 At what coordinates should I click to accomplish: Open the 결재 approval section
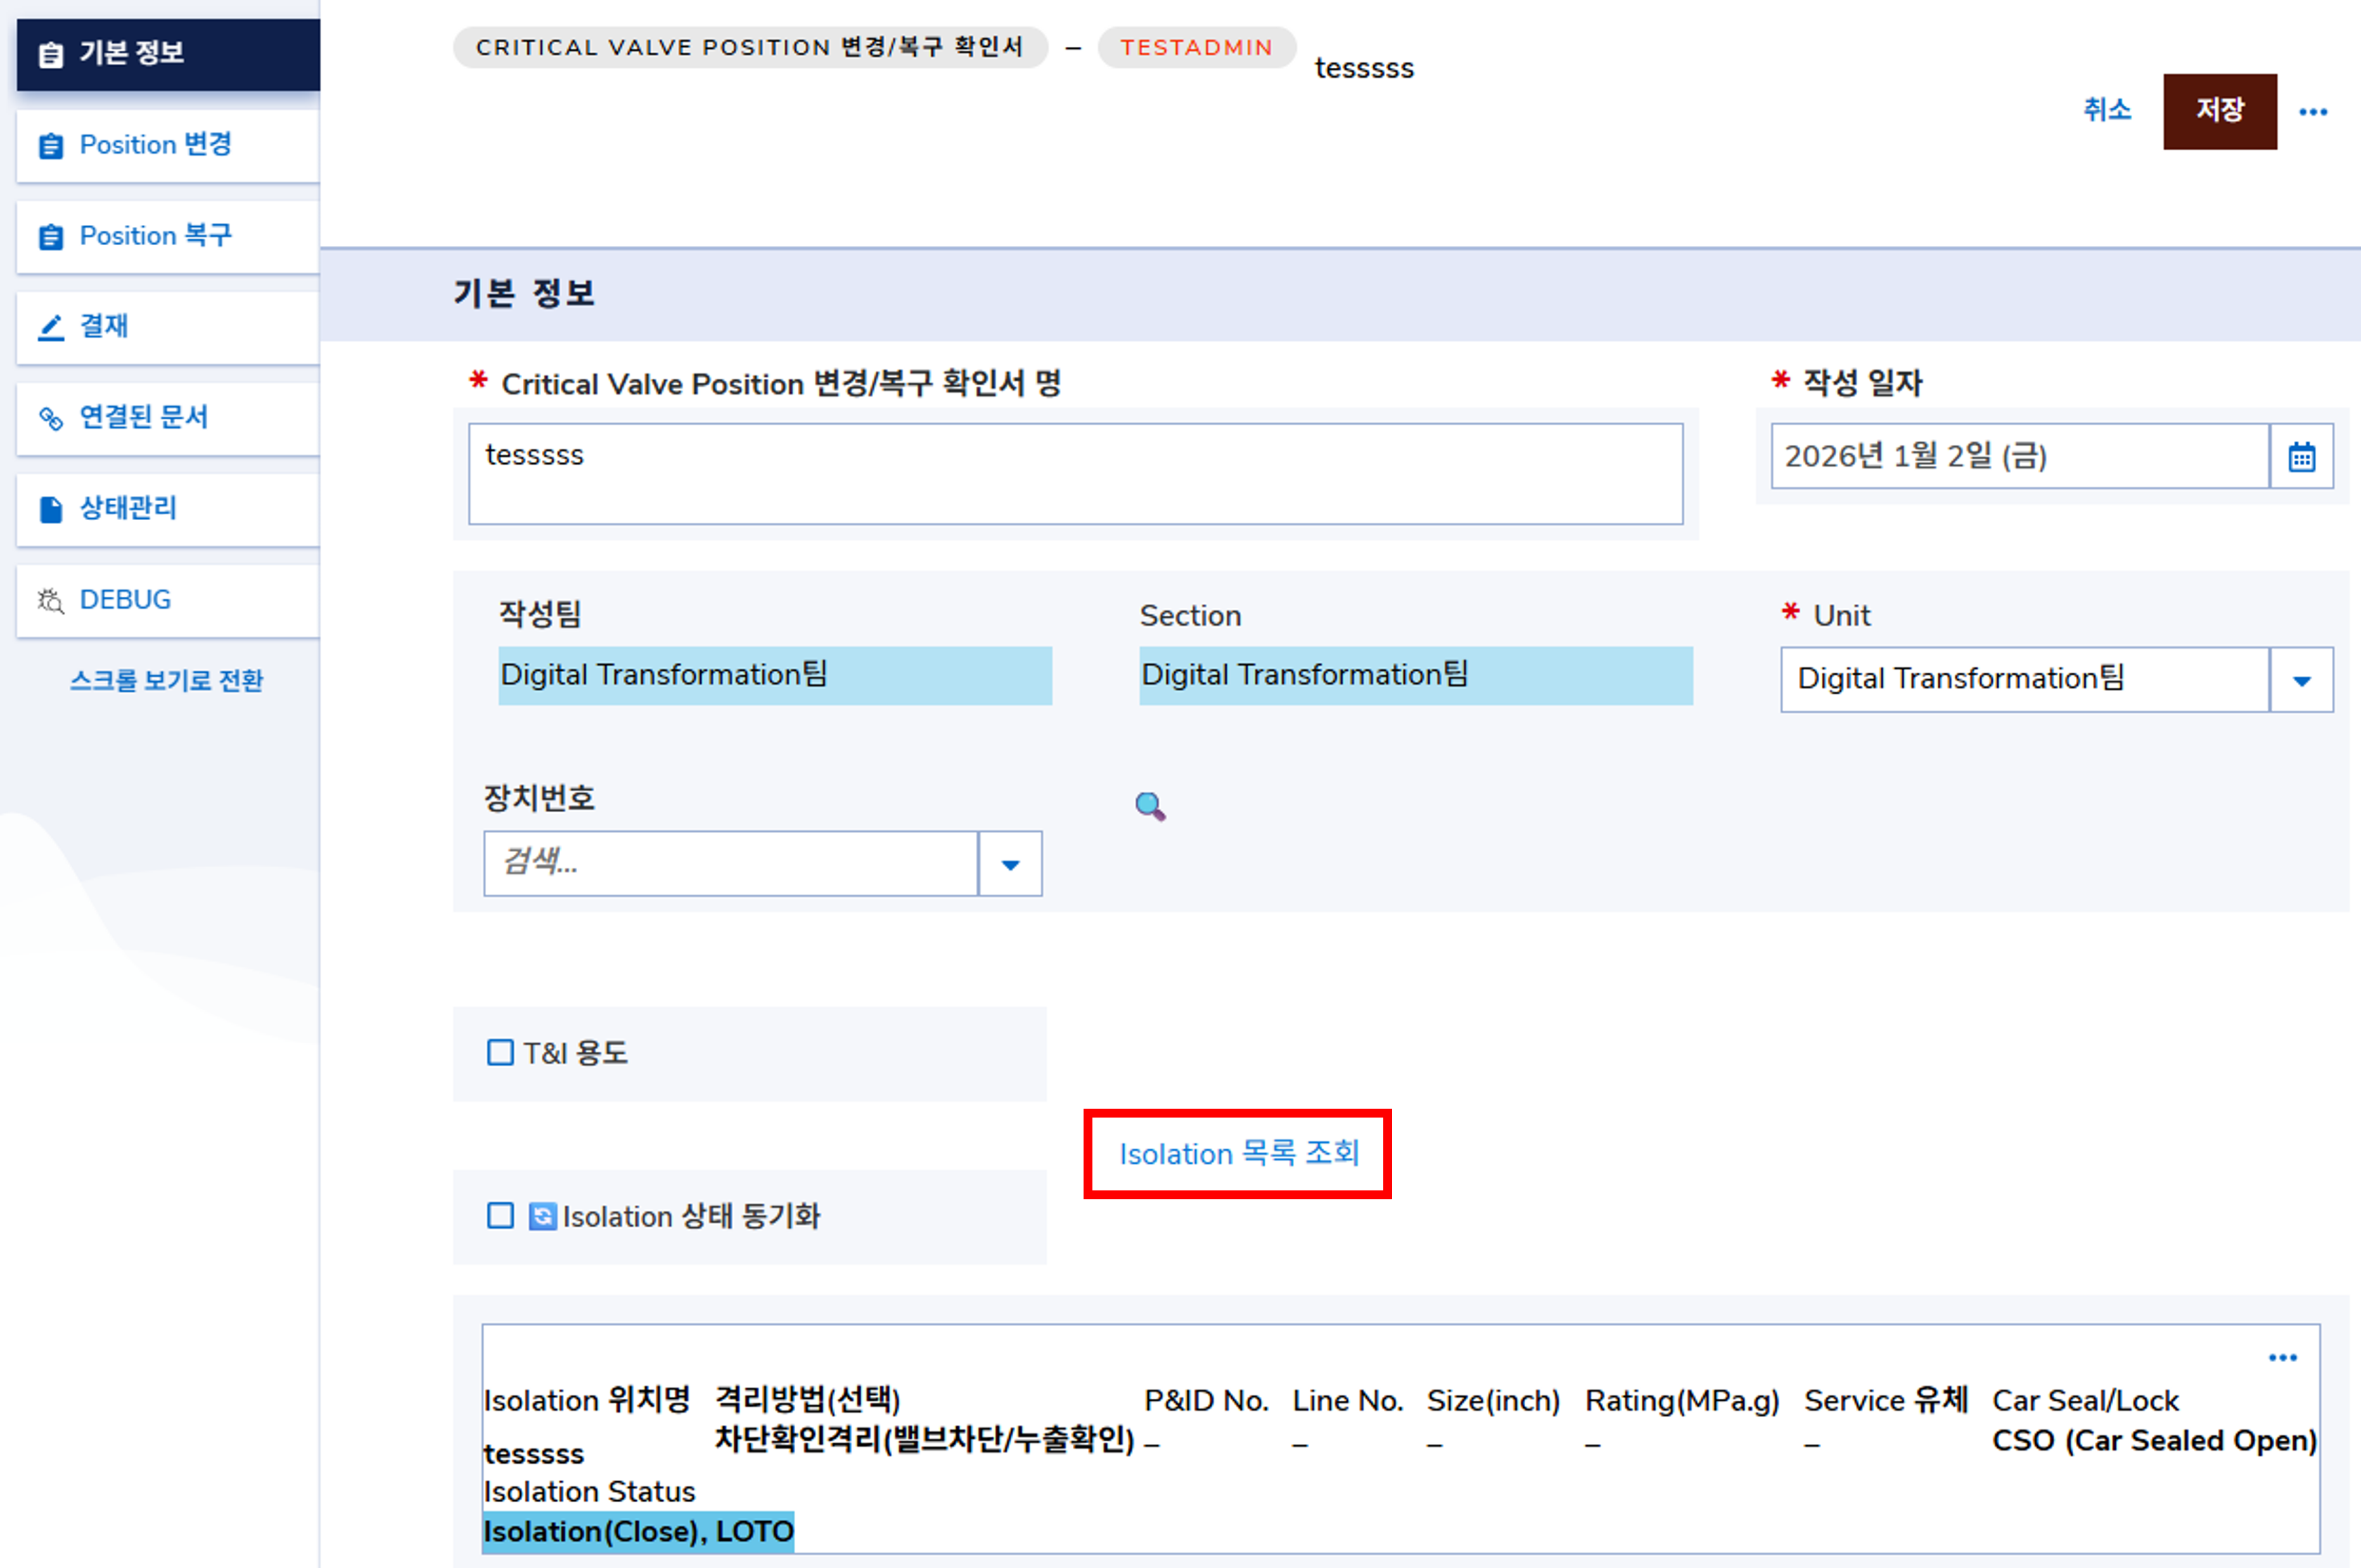pos(103,327)
